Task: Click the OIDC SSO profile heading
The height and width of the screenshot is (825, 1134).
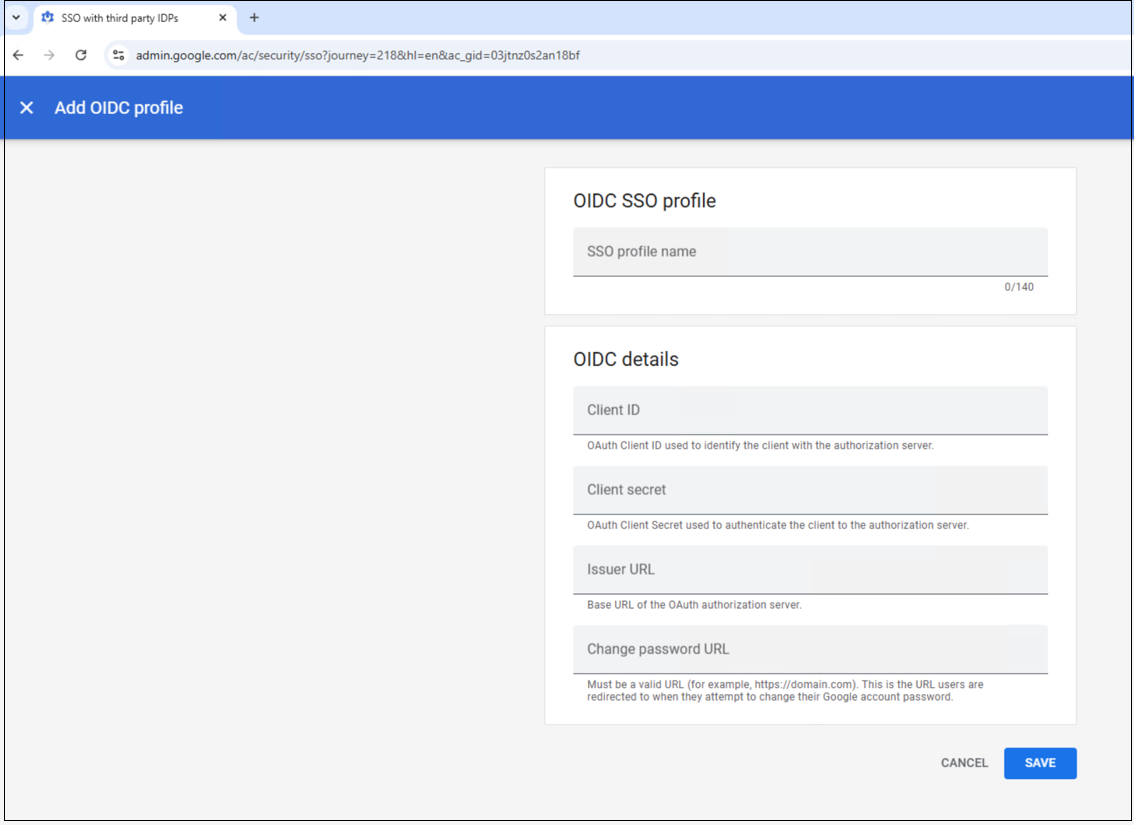Action: click(x=644, y=201)
